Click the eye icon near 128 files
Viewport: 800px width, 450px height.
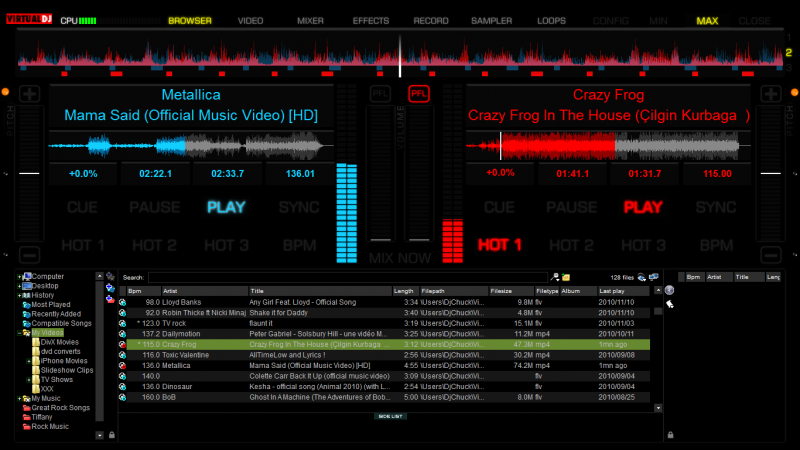click(642, 278)
